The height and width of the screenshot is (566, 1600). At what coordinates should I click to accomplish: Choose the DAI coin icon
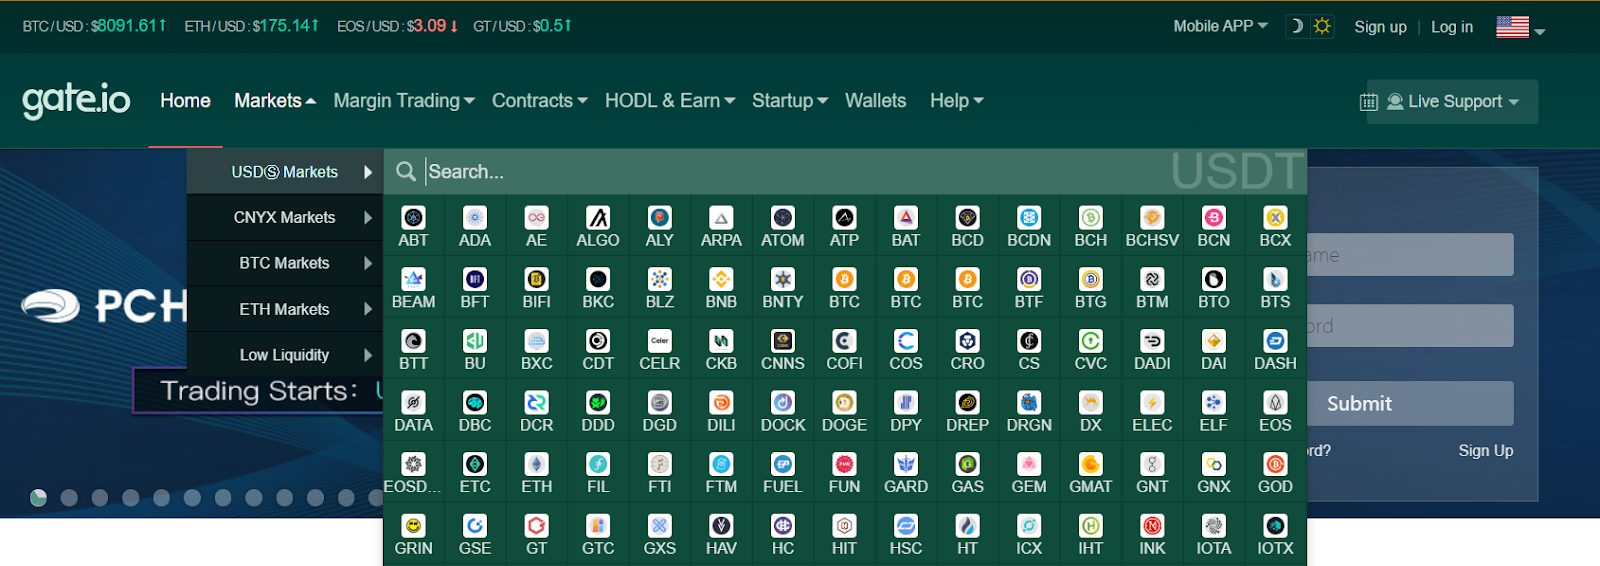tap(1214, 341)
